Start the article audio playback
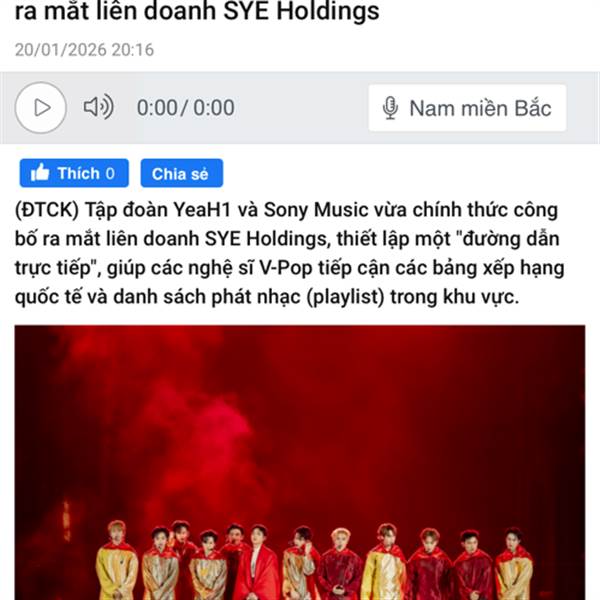 41,108
